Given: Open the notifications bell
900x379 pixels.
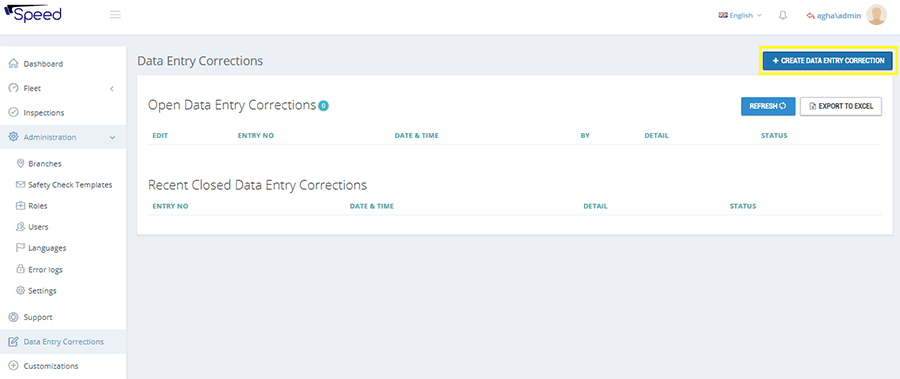Looking at the screenshot, I should point(782,16).
